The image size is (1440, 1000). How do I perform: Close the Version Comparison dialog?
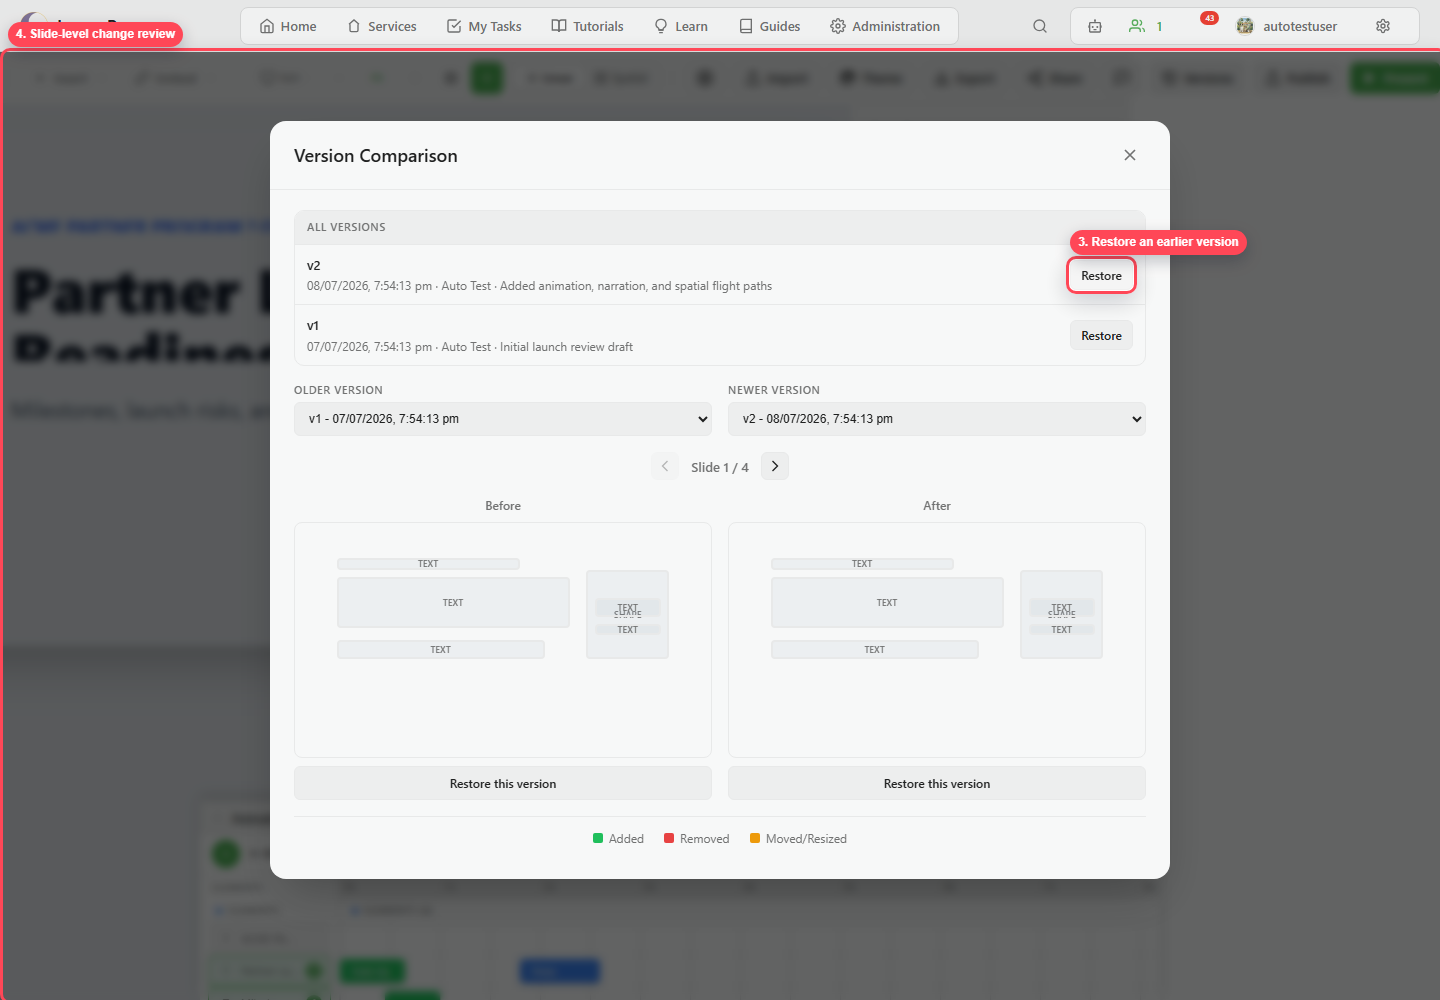click(1130, 155)
